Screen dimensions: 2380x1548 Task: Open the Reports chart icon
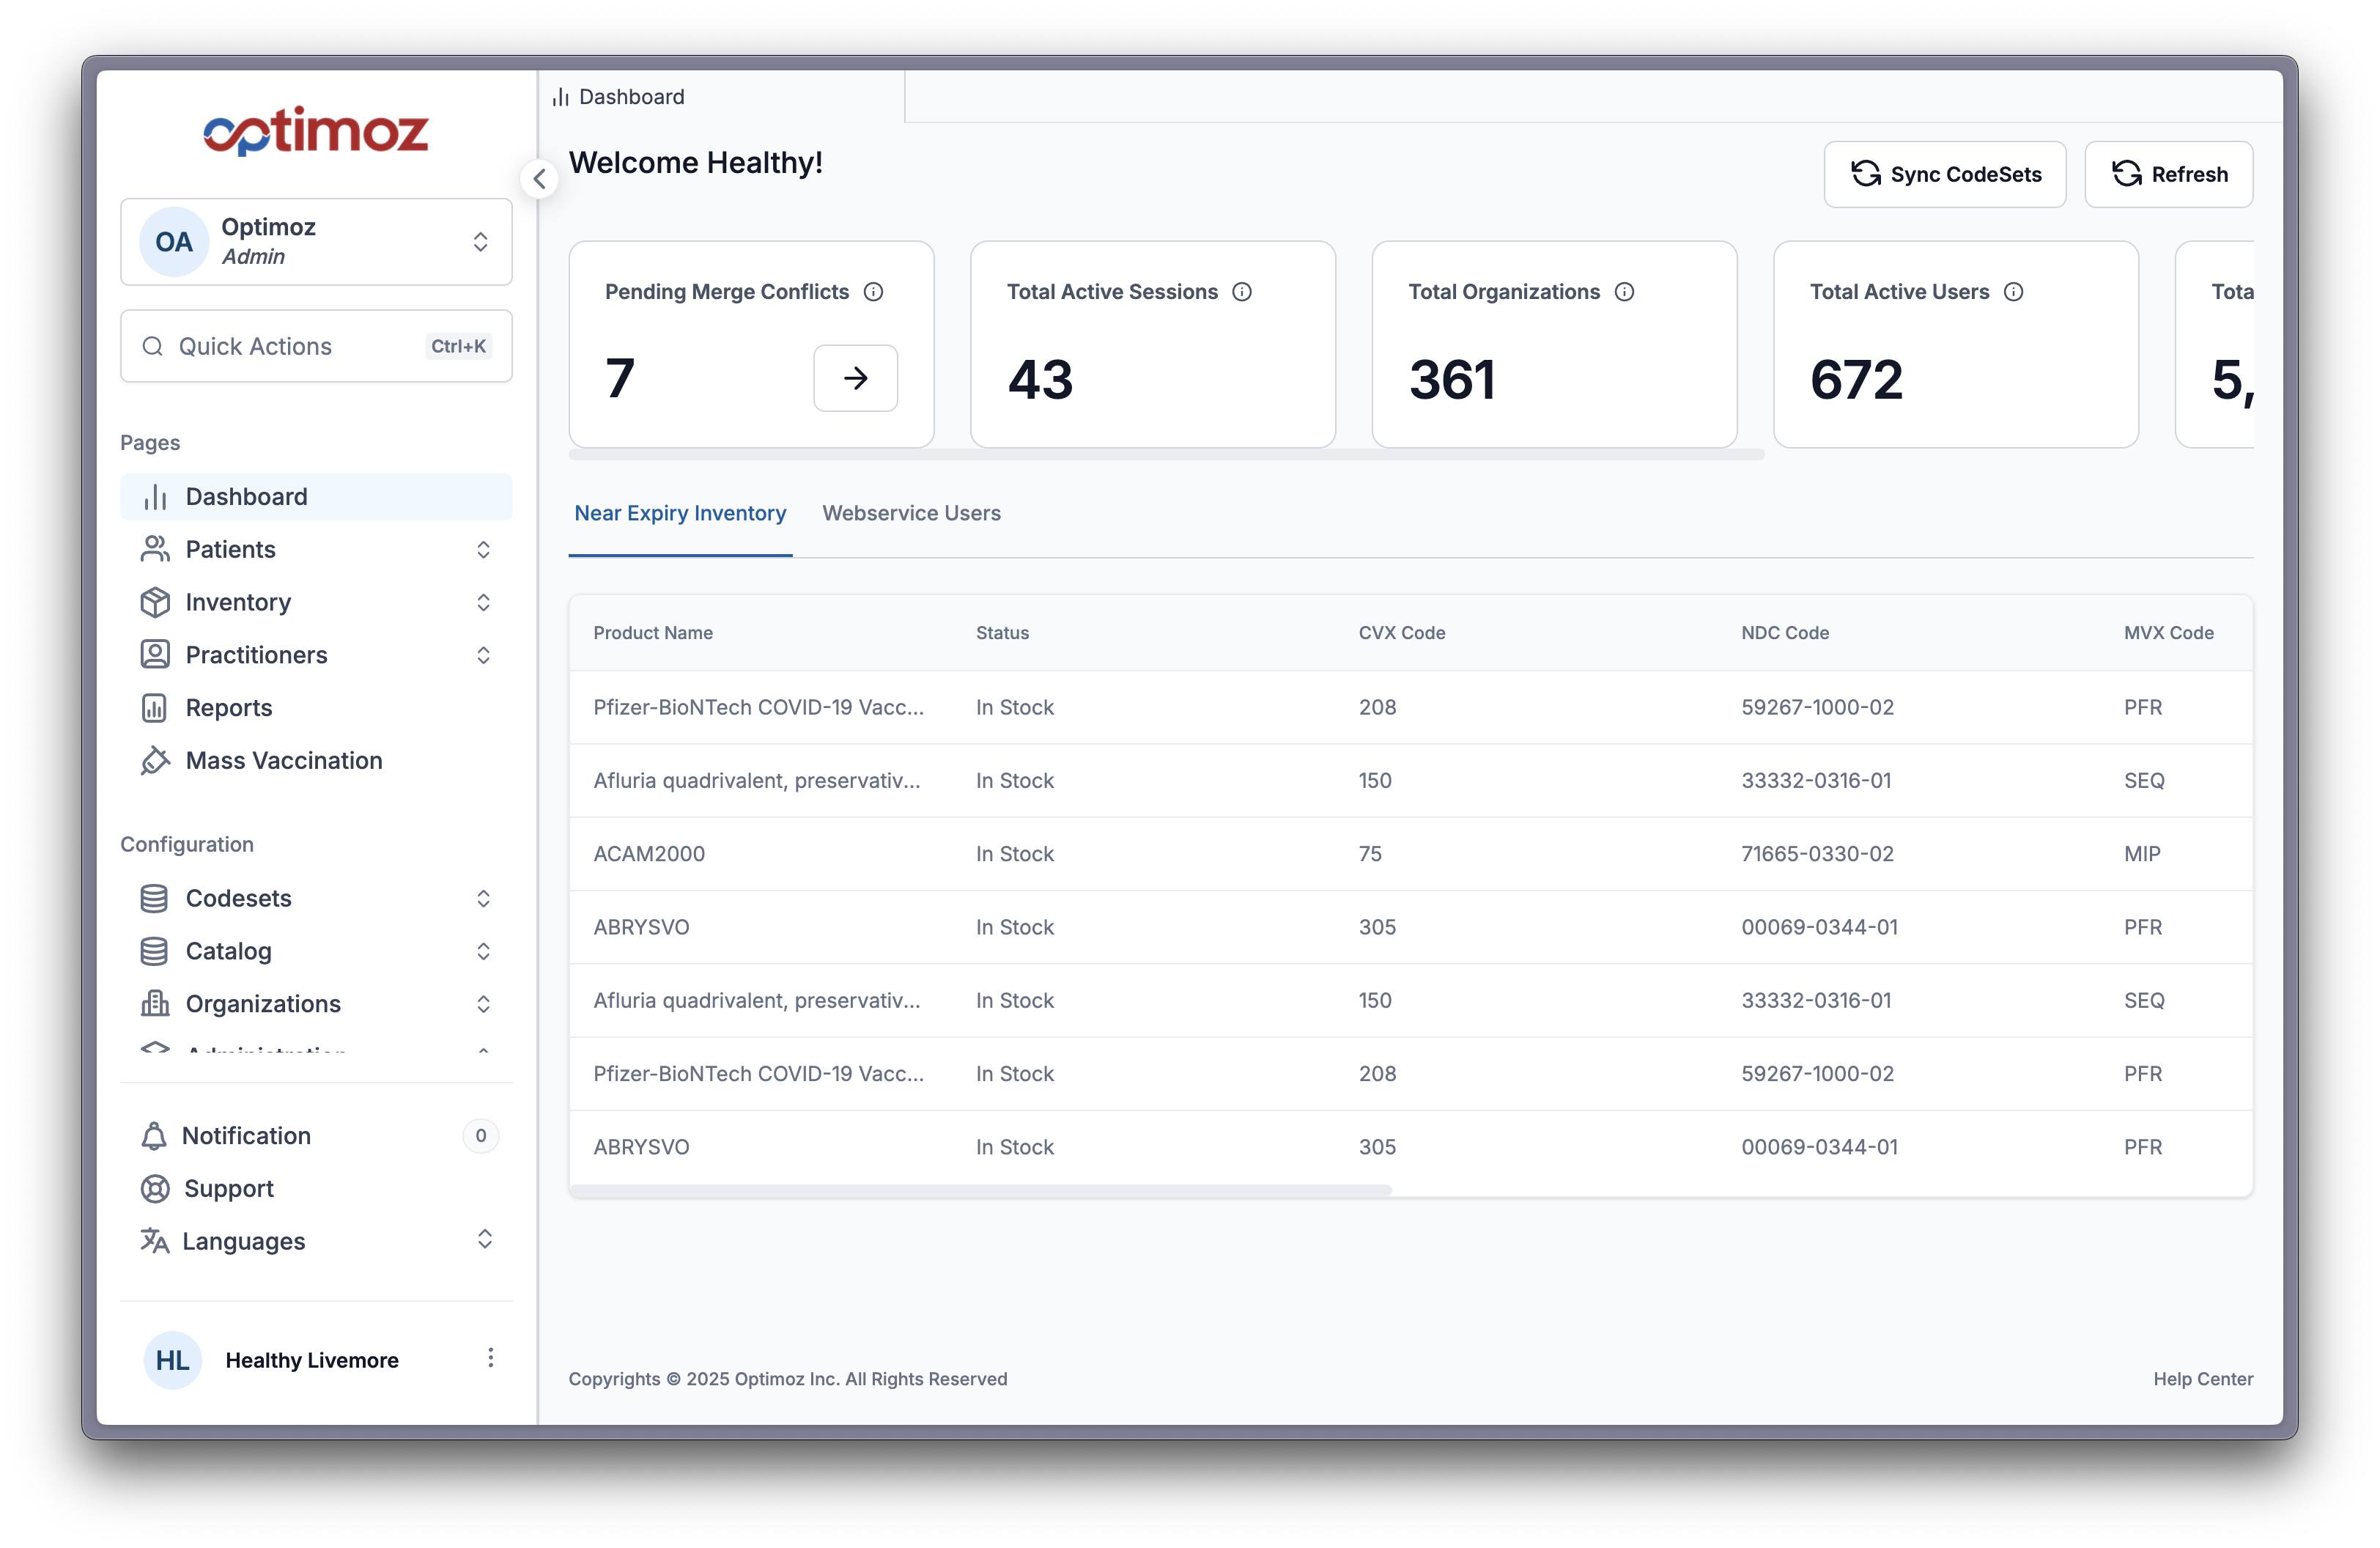pos(155,707)
